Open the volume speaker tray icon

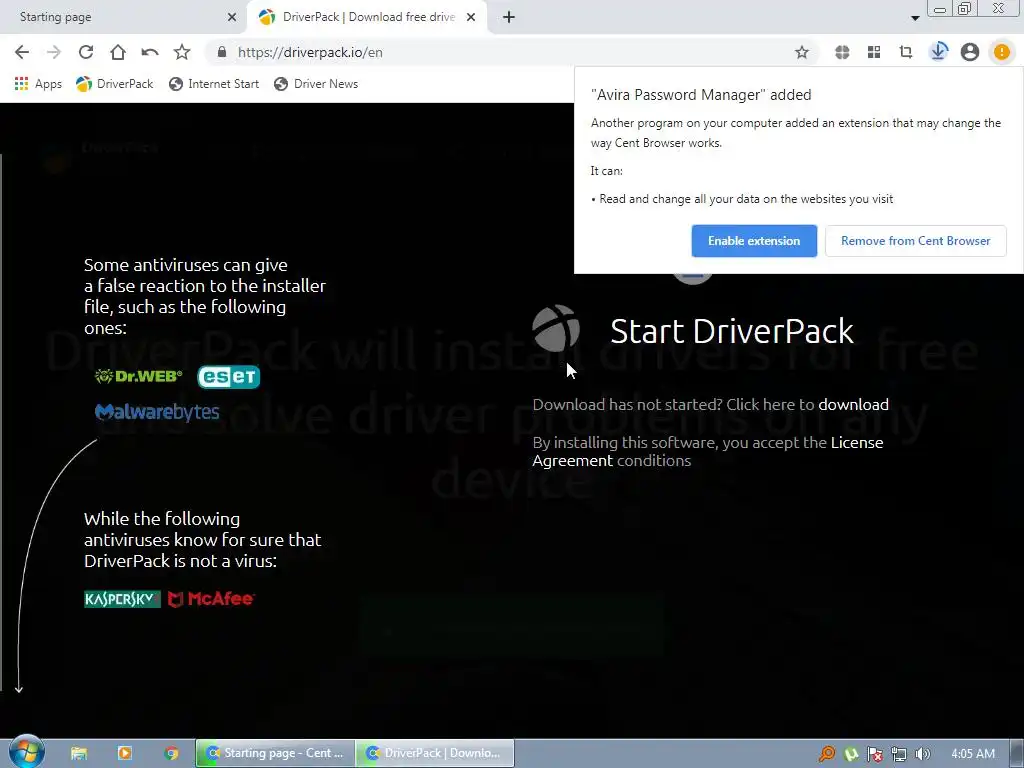[923, 754]
